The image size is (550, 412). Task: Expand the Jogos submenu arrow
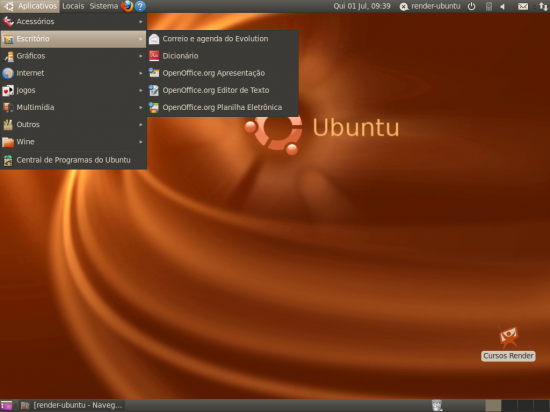coord(141,90)
